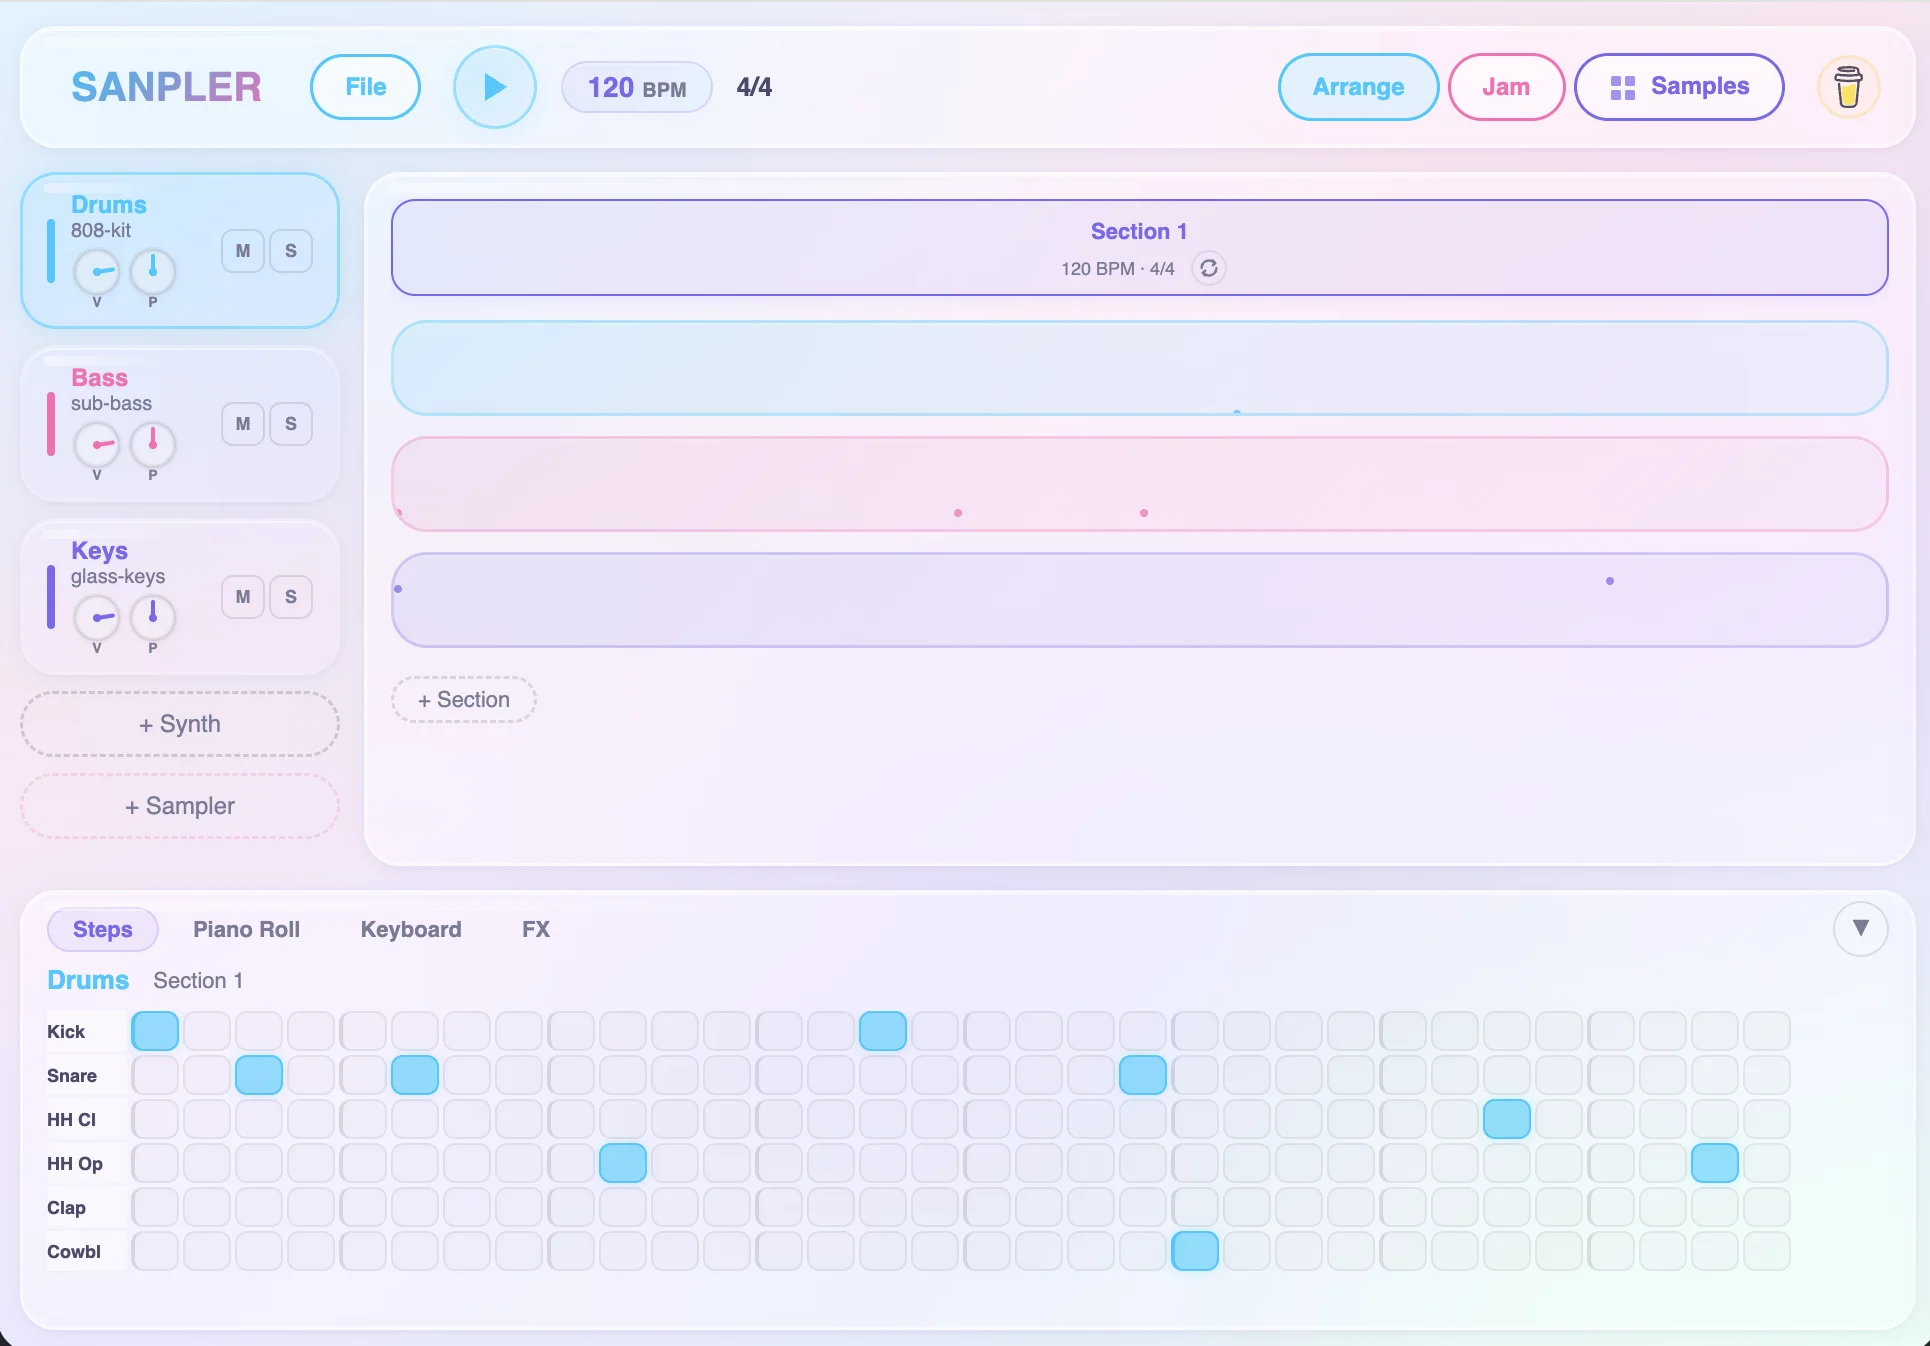This screenshot has width=1930, height=1346.
Task: Click the Bass pan knob
Action: coord(153,444)
